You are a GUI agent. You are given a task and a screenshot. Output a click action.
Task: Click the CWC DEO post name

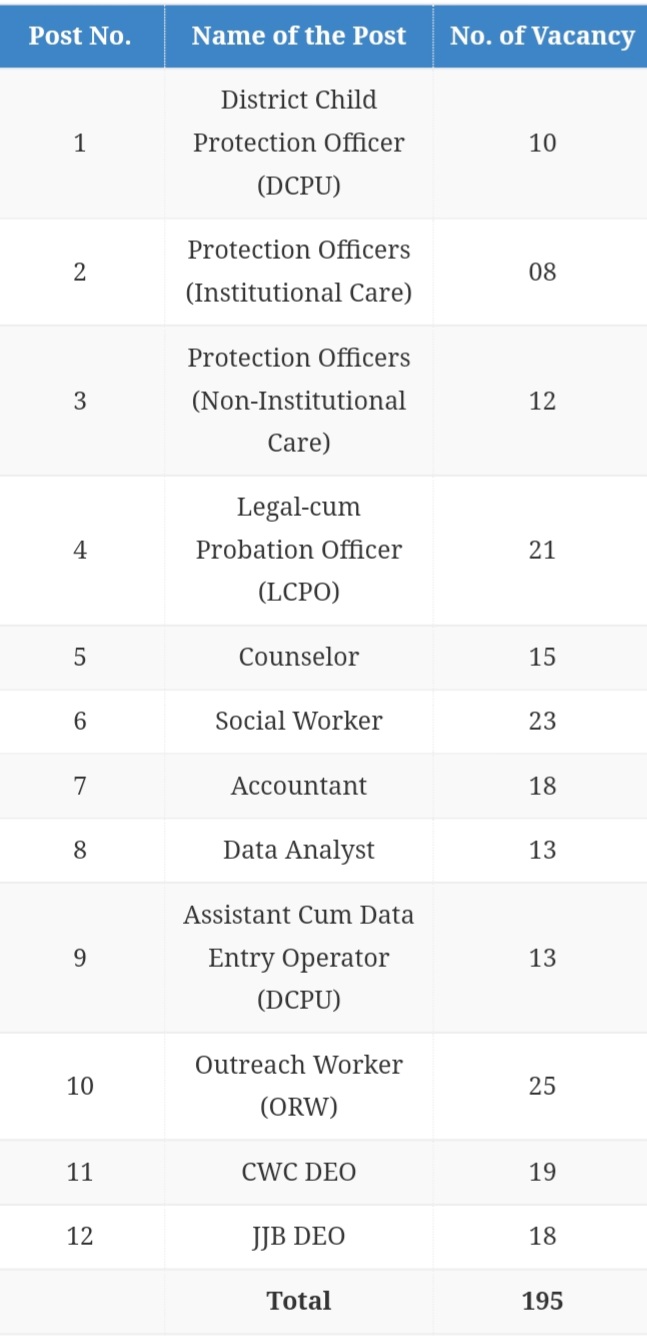[x=298, y=1172]
